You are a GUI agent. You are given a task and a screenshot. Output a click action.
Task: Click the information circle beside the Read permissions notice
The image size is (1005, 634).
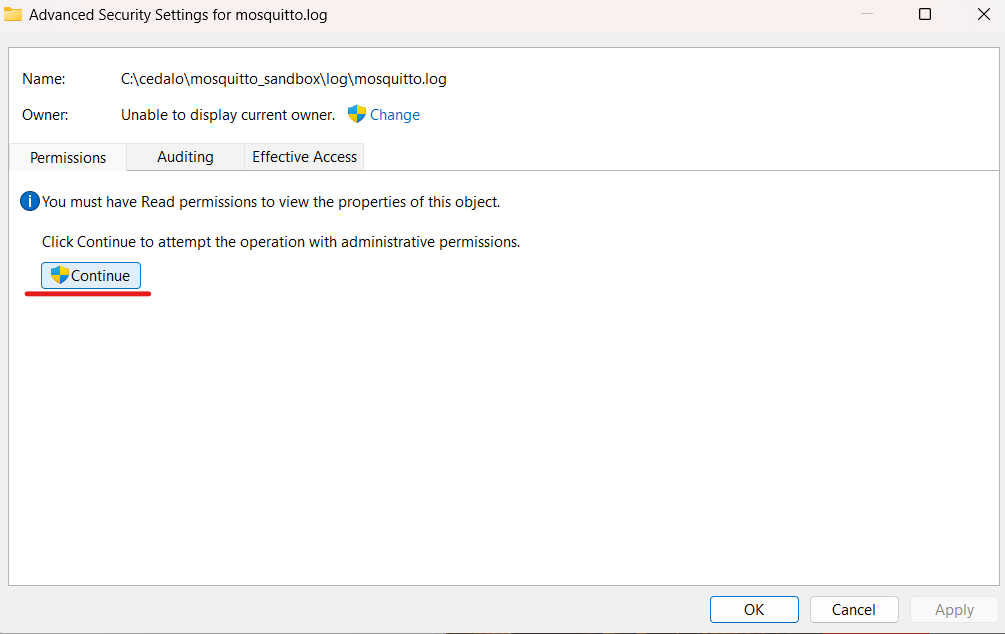[29, 201]
